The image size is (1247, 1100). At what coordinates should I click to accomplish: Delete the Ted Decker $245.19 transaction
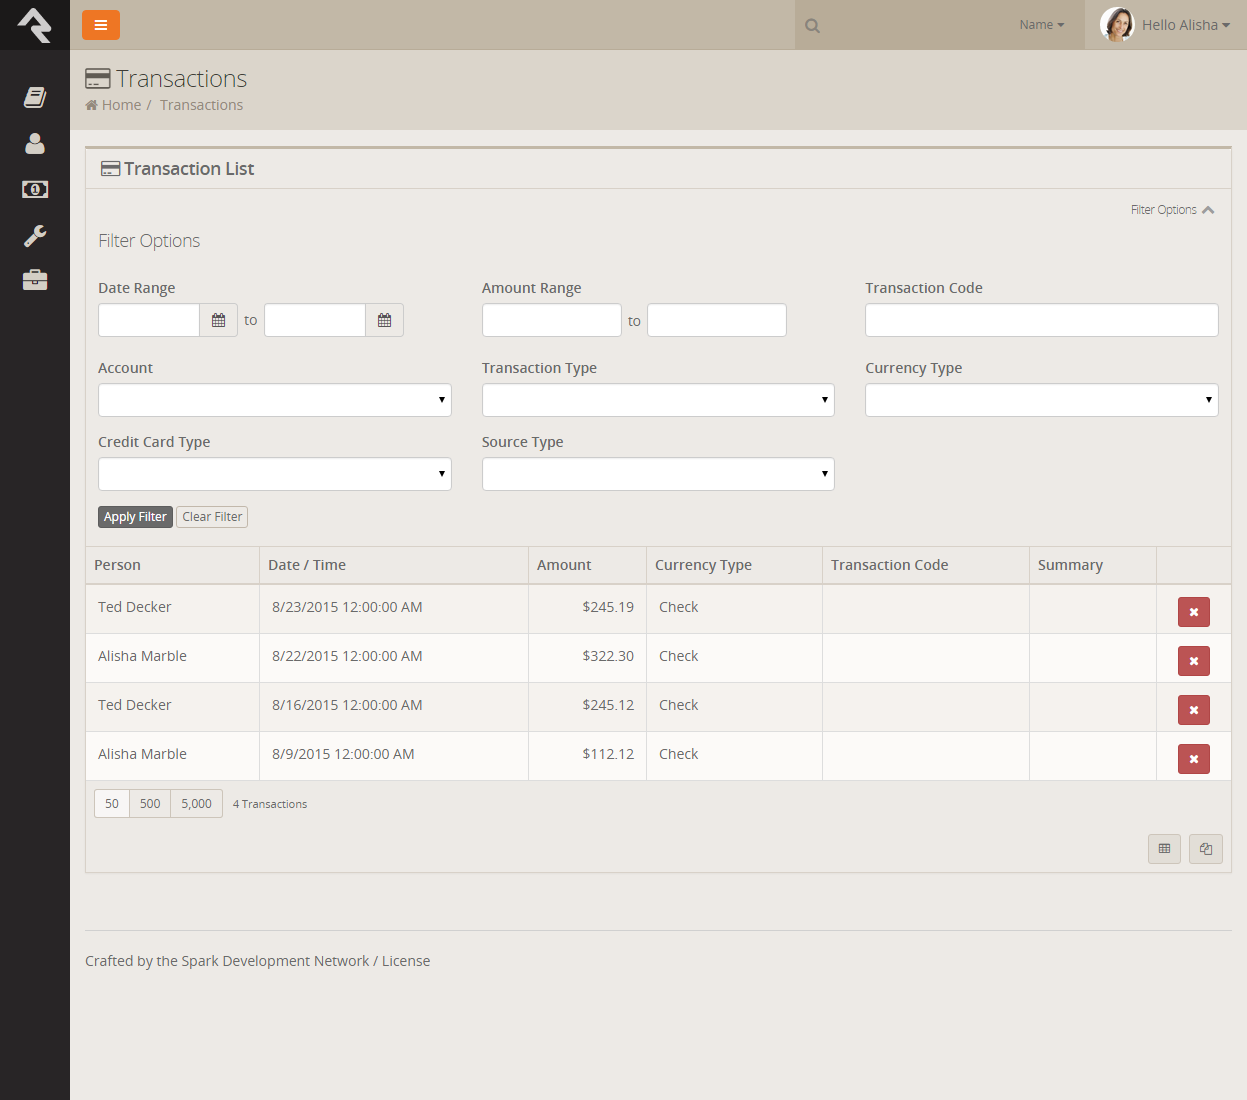(x=1193, y=612)
